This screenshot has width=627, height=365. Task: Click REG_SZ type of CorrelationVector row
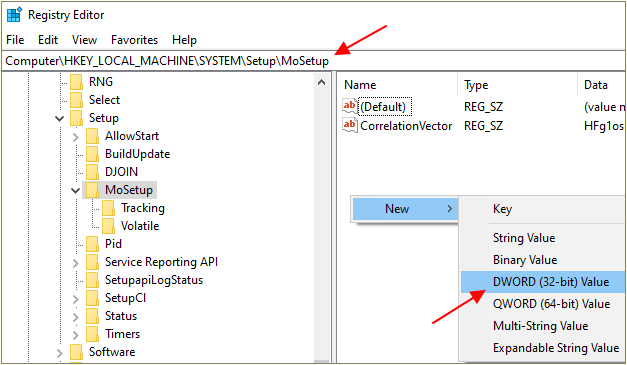click(483, 126)
